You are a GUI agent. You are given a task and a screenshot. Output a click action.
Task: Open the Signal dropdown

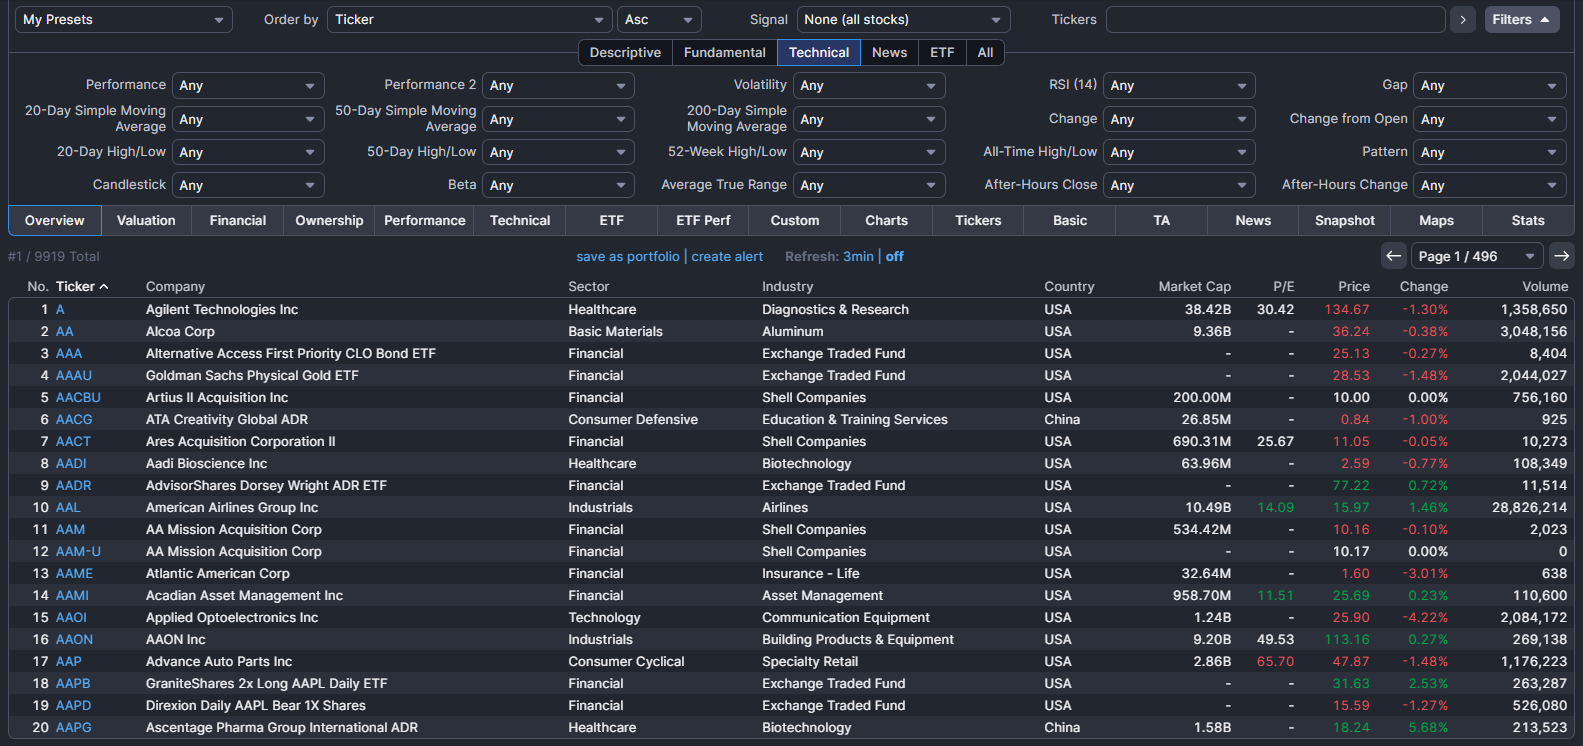904,20
